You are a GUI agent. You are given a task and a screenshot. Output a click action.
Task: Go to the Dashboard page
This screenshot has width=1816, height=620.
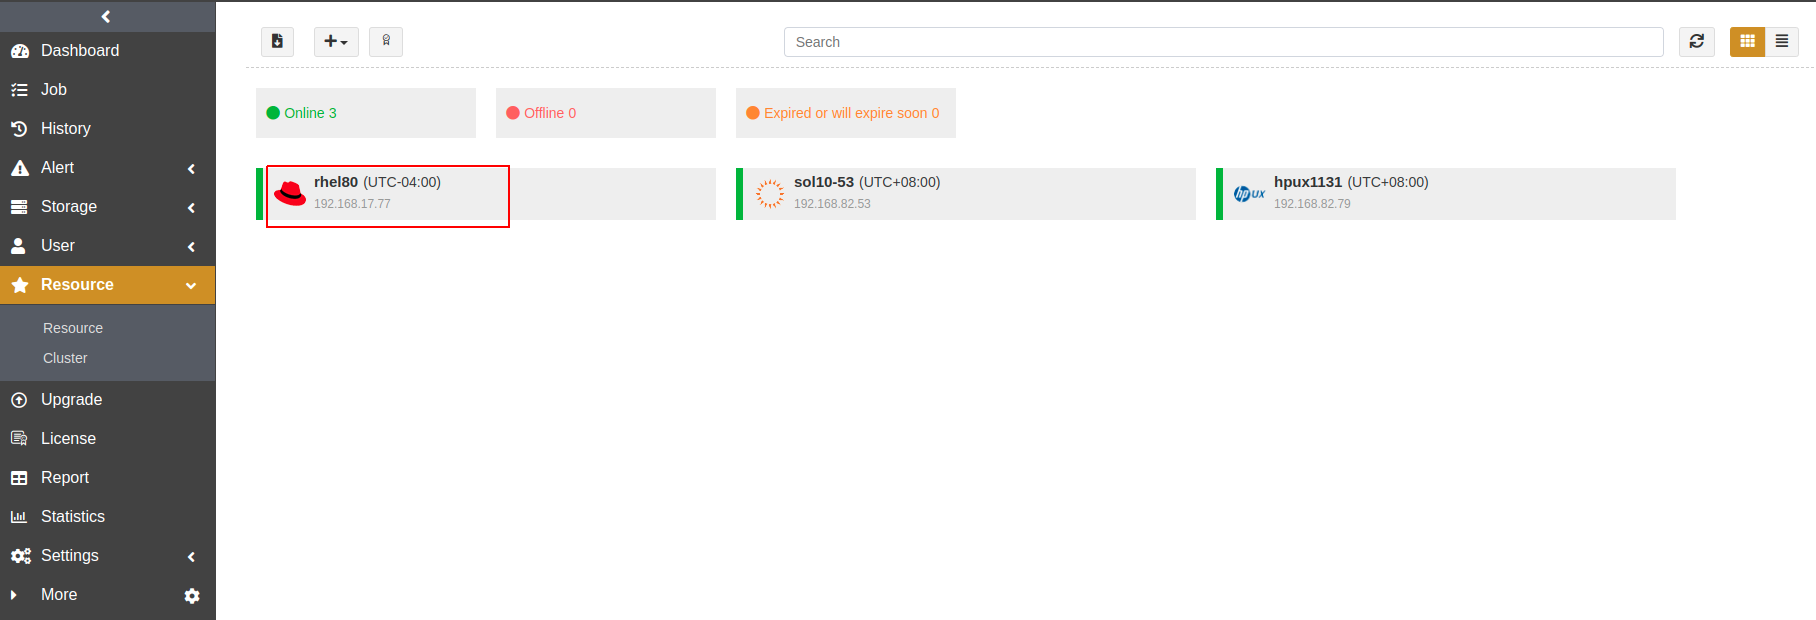point(80,51)
